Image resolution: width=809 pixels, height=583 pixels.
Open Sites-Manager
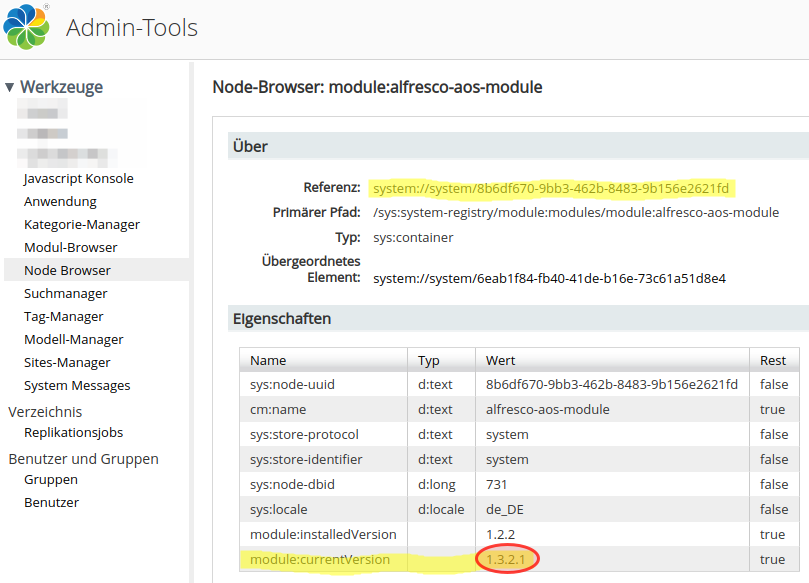click(x=67, y=363)
